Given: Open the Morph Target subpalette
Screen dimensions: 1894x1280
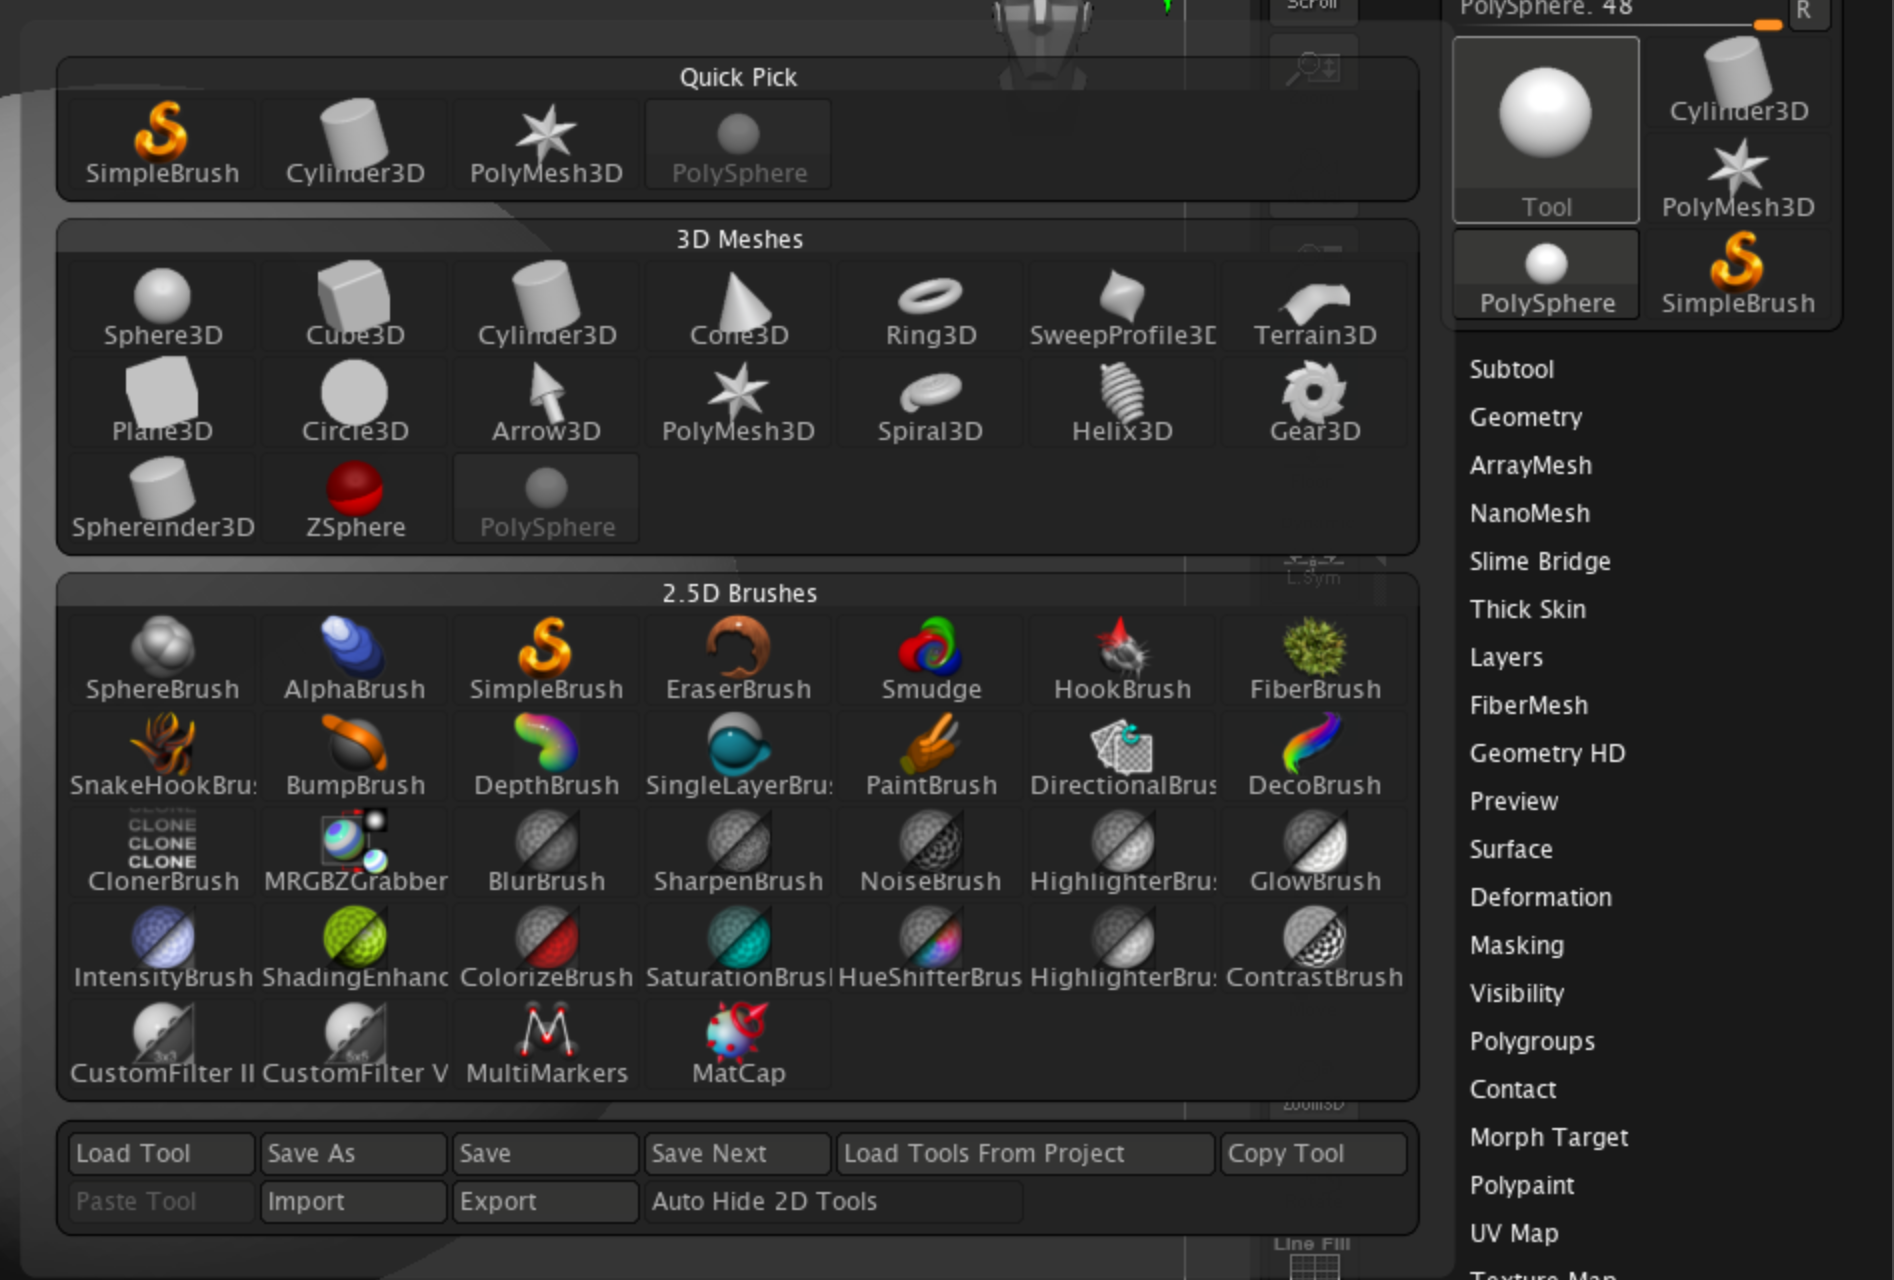Looking at the screenshot, I should (x=1549, y=1137).
